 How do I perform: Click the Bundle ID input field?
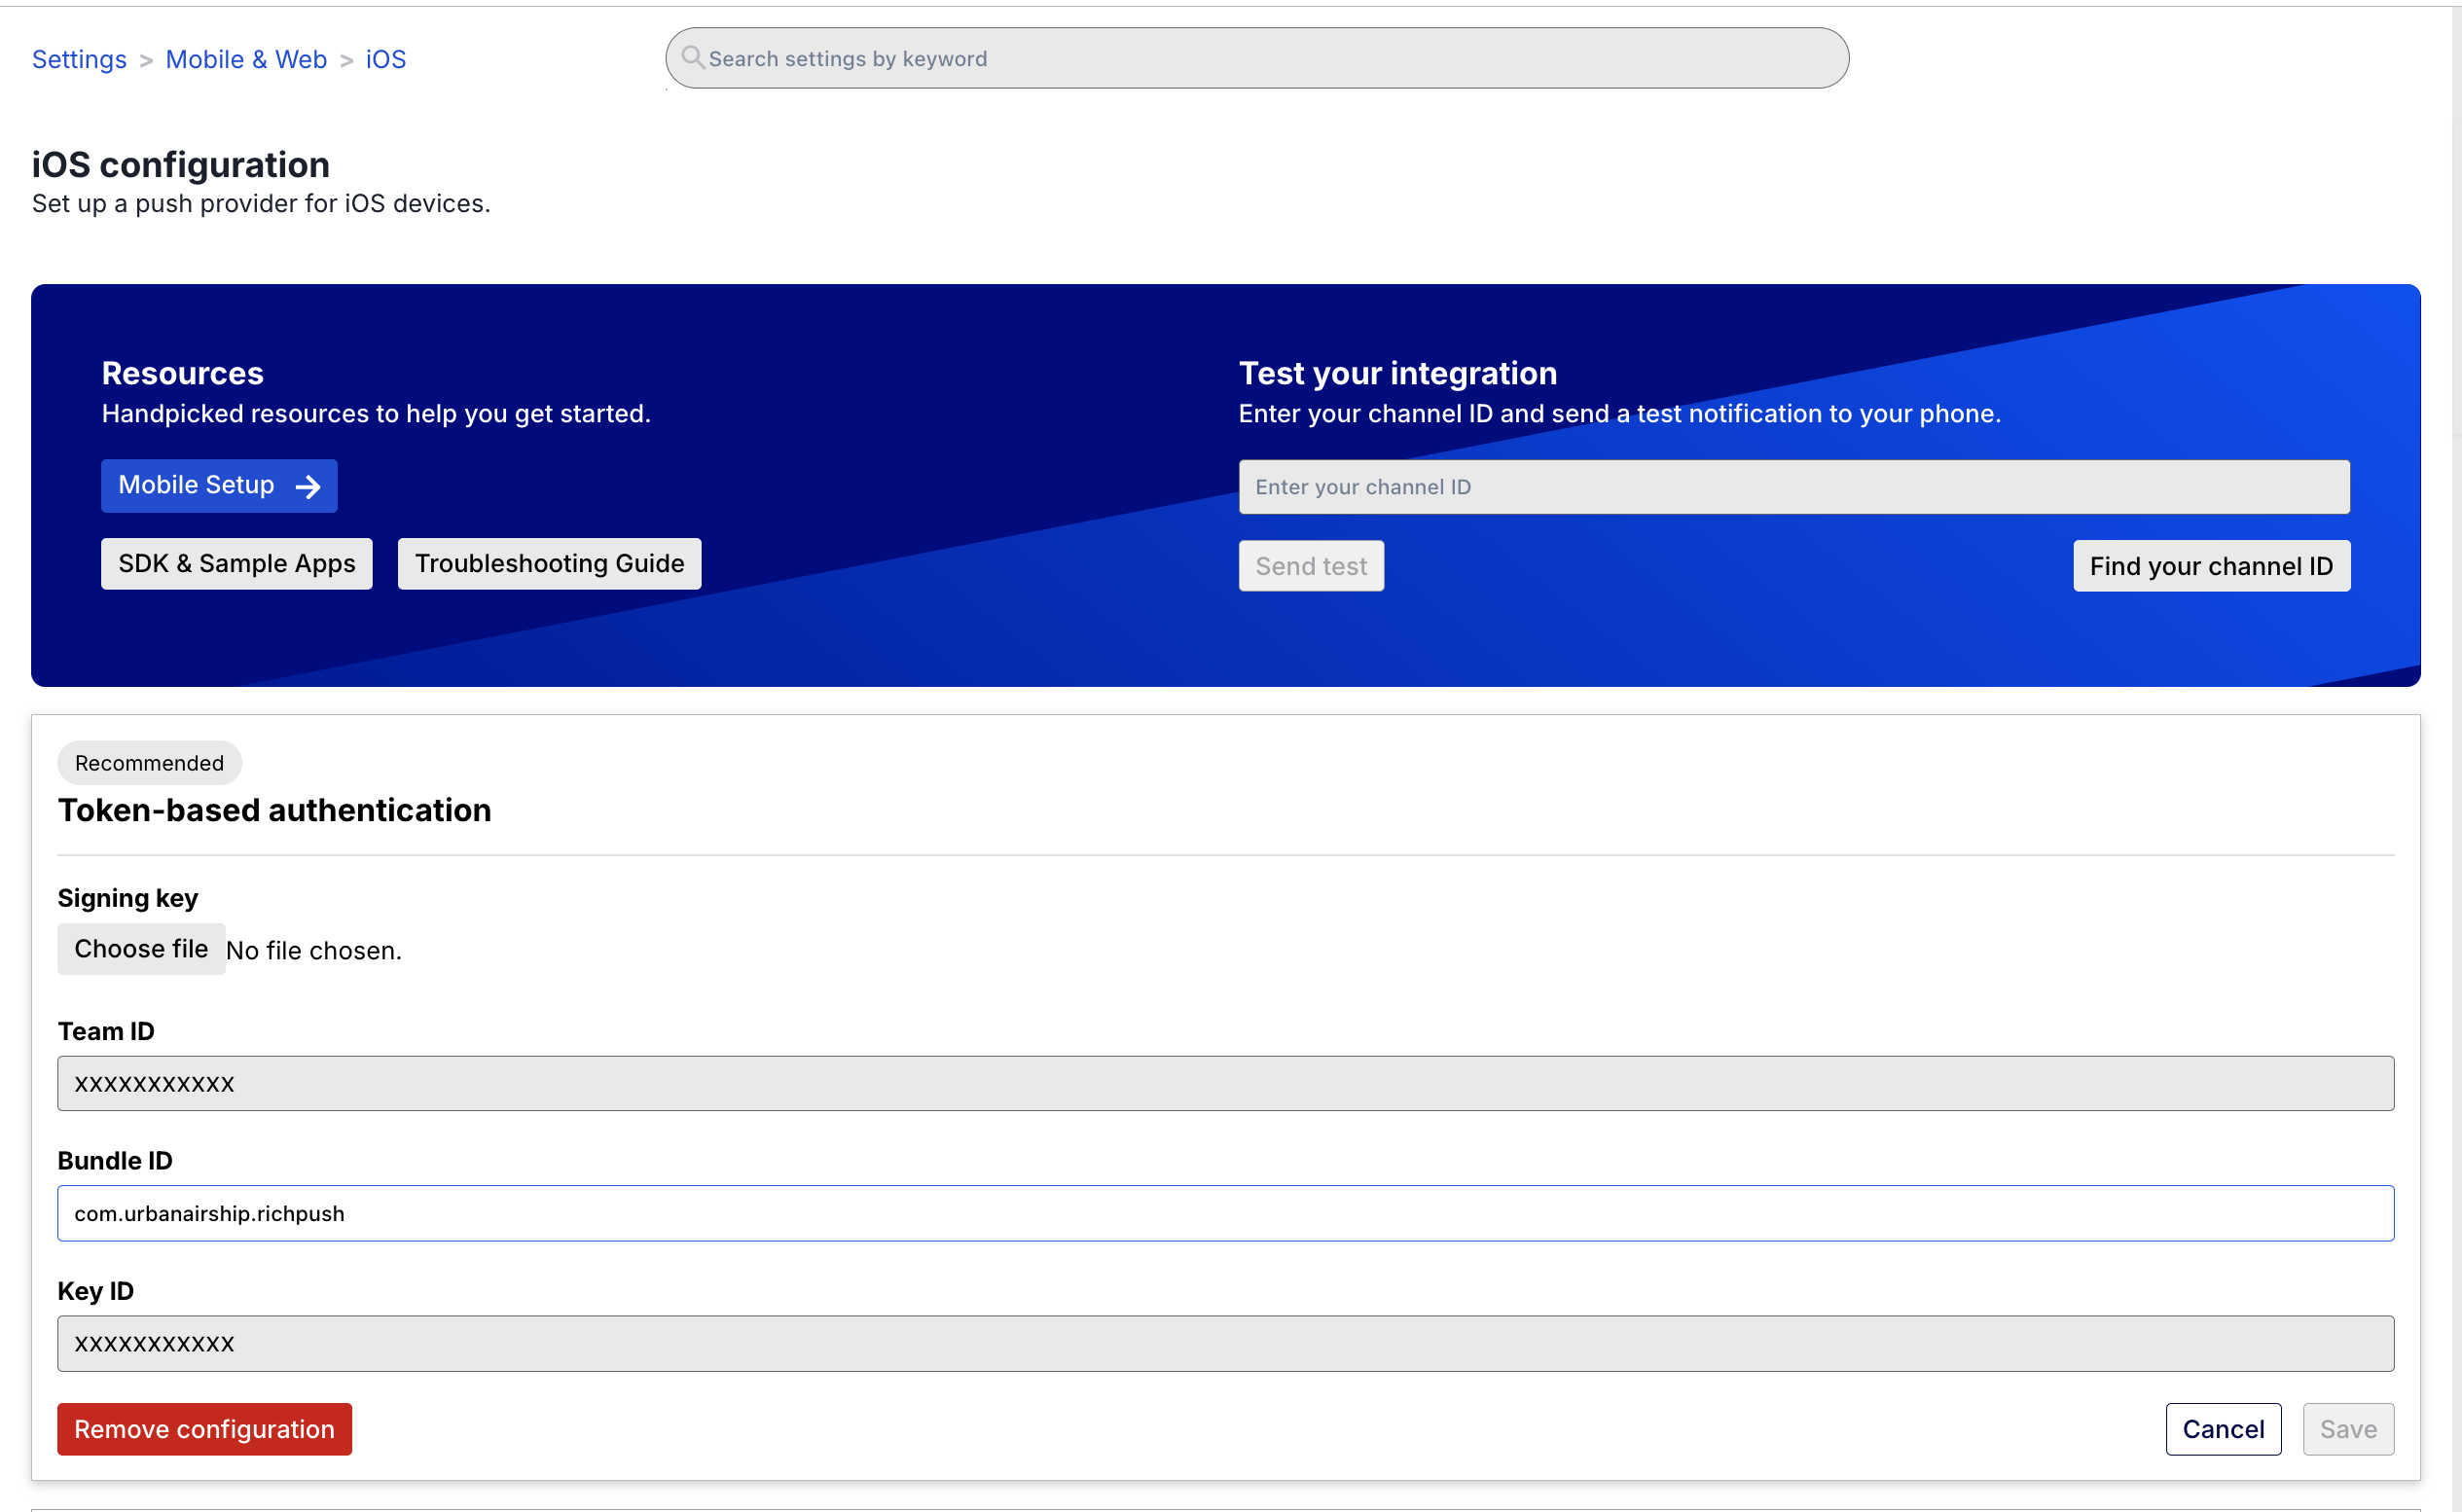[x=1225, y=1213]
